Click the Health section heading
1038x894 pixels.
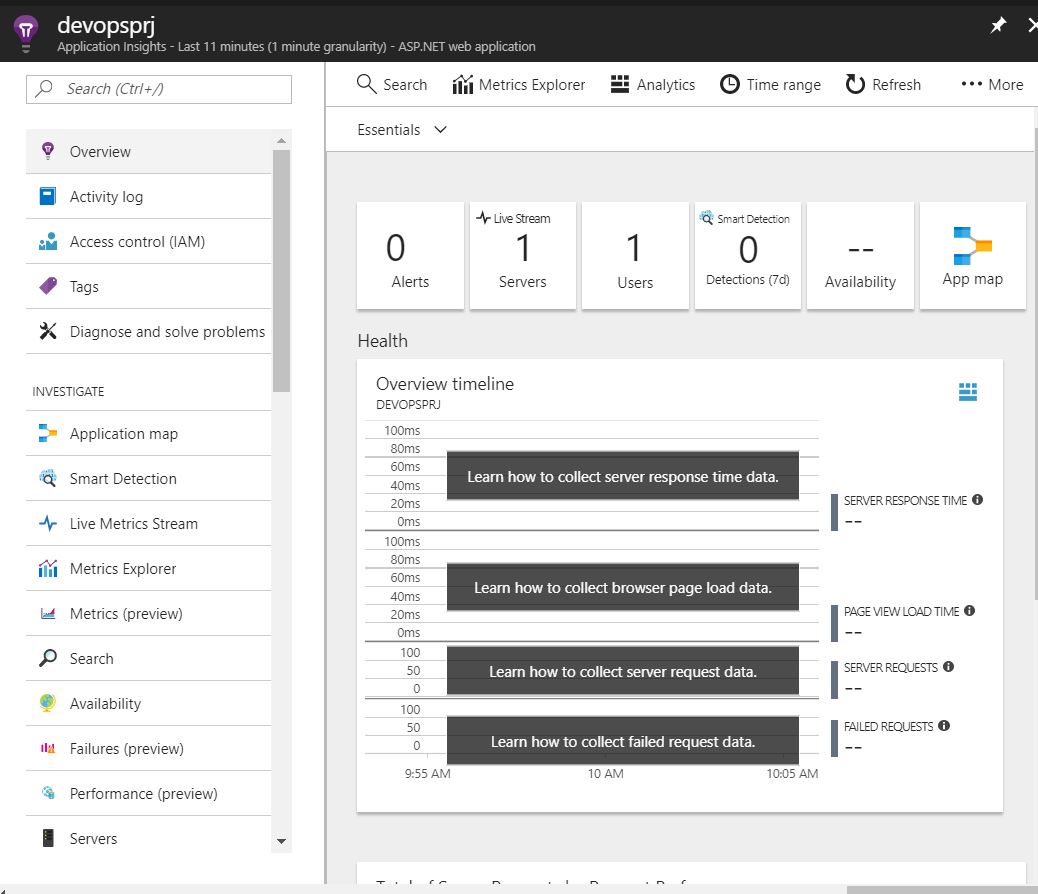pos(383,341)
